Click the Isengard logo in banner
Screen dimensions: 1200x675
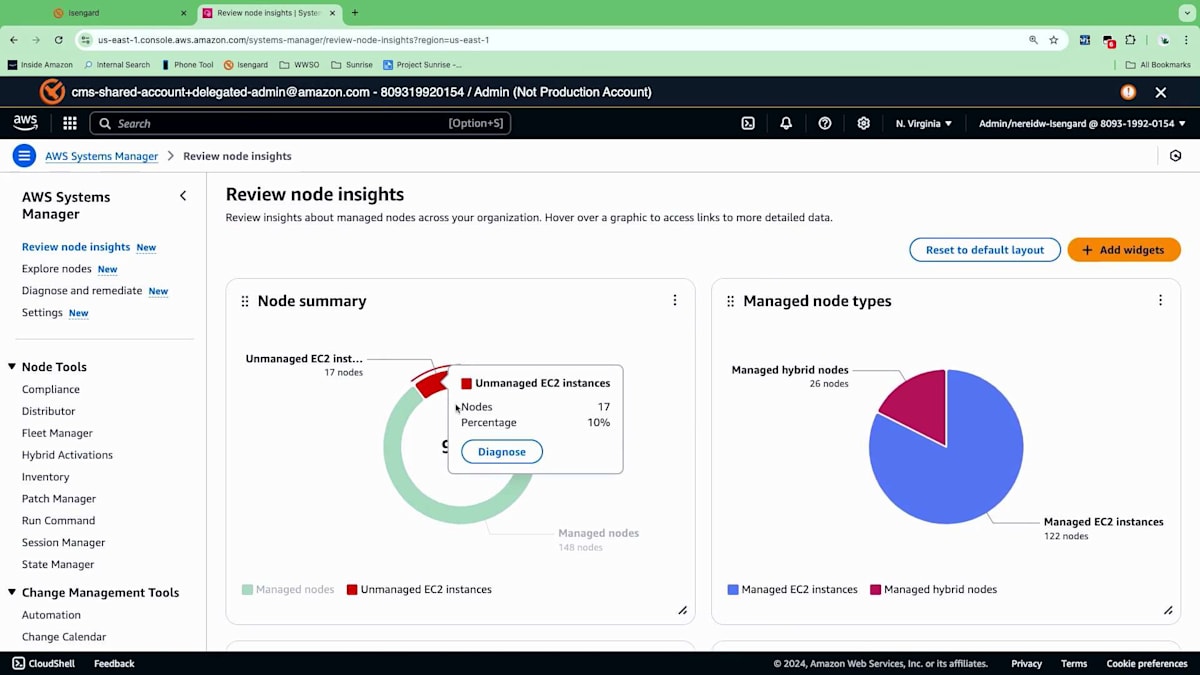click(x=52, y=92)
